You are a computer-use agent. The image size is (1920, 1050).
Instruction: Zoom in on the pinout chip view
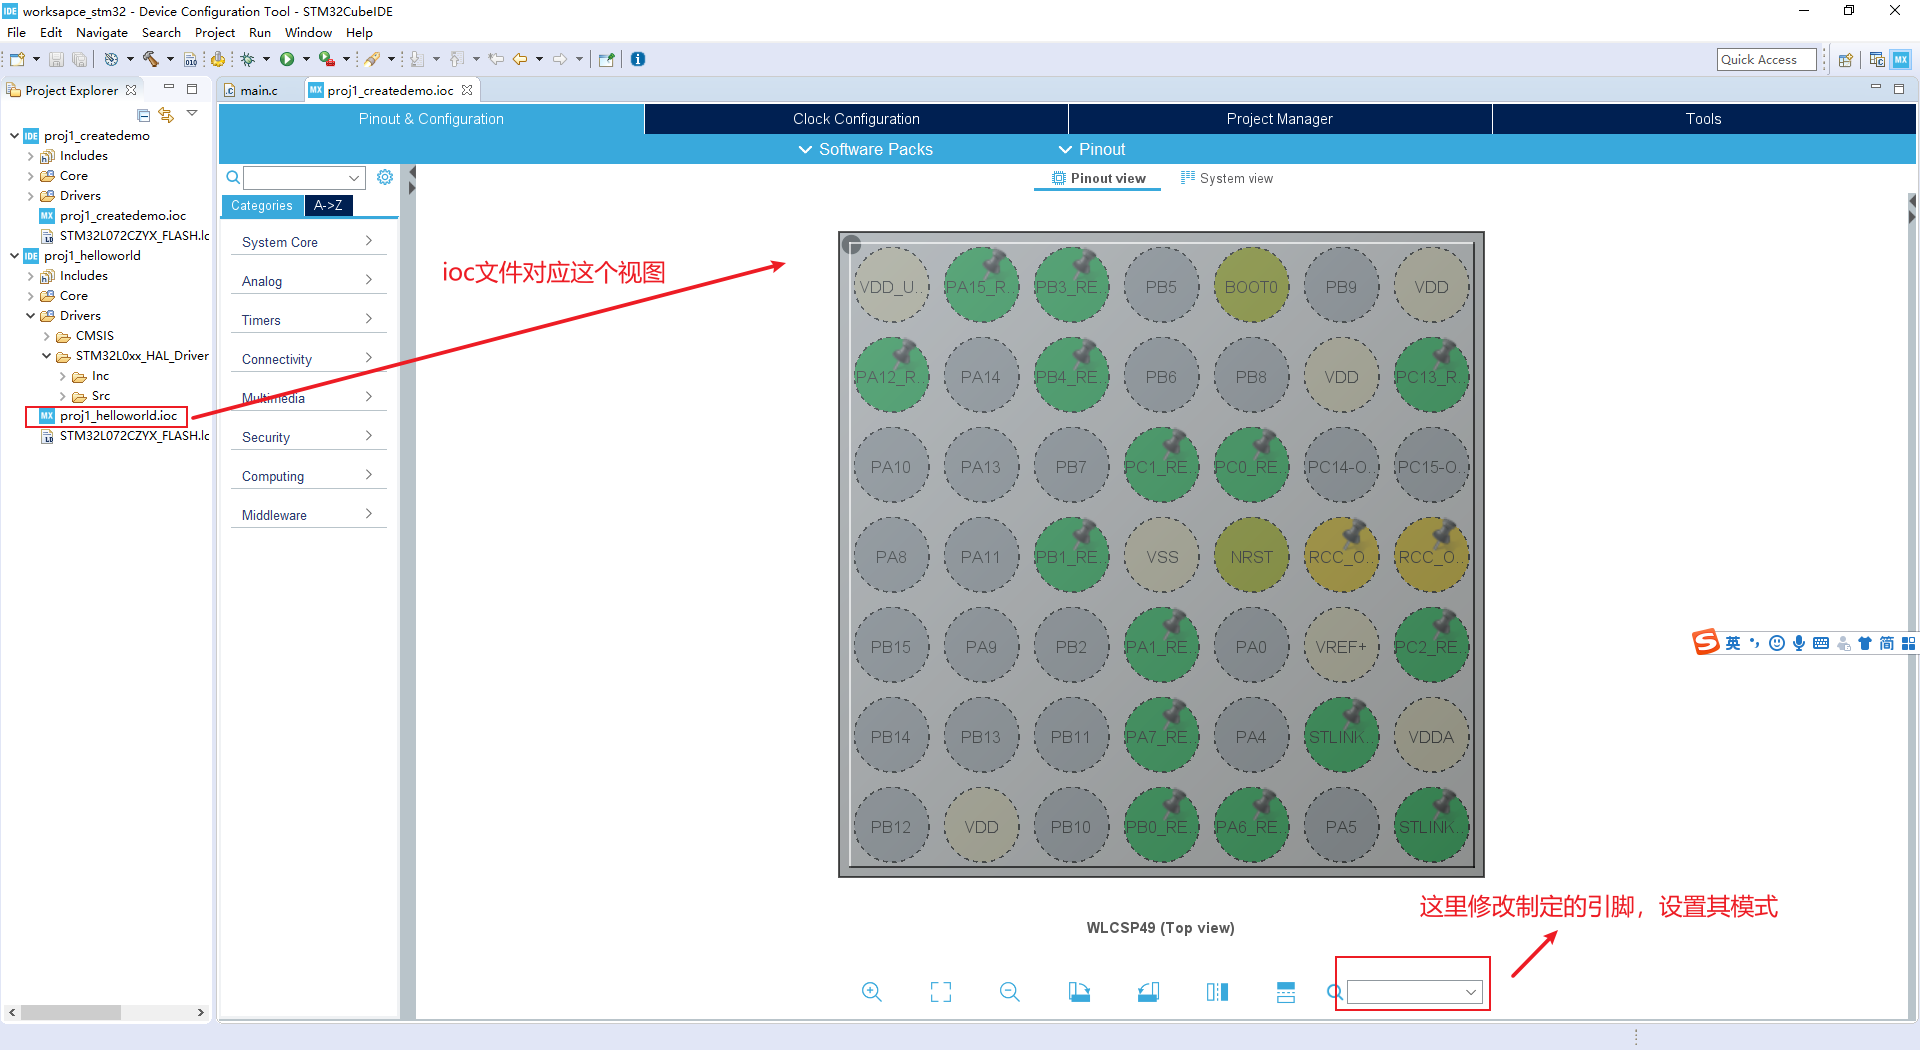pos(872,992)
